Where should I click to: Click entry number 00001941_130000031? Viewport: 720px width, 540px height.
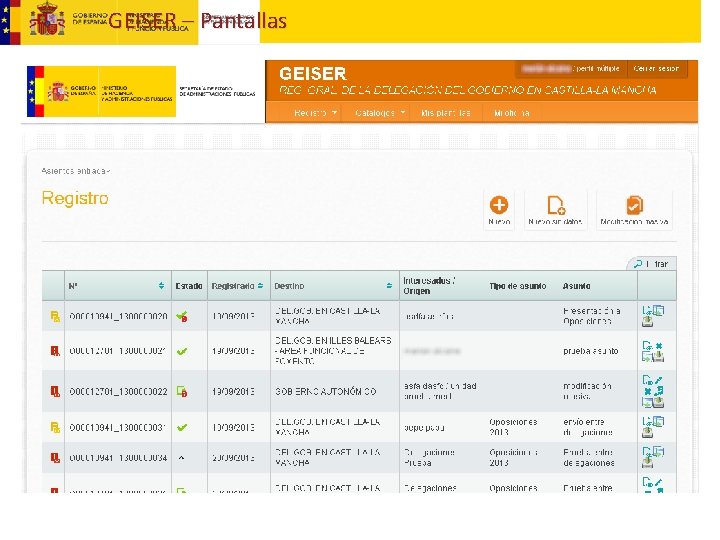118,428
